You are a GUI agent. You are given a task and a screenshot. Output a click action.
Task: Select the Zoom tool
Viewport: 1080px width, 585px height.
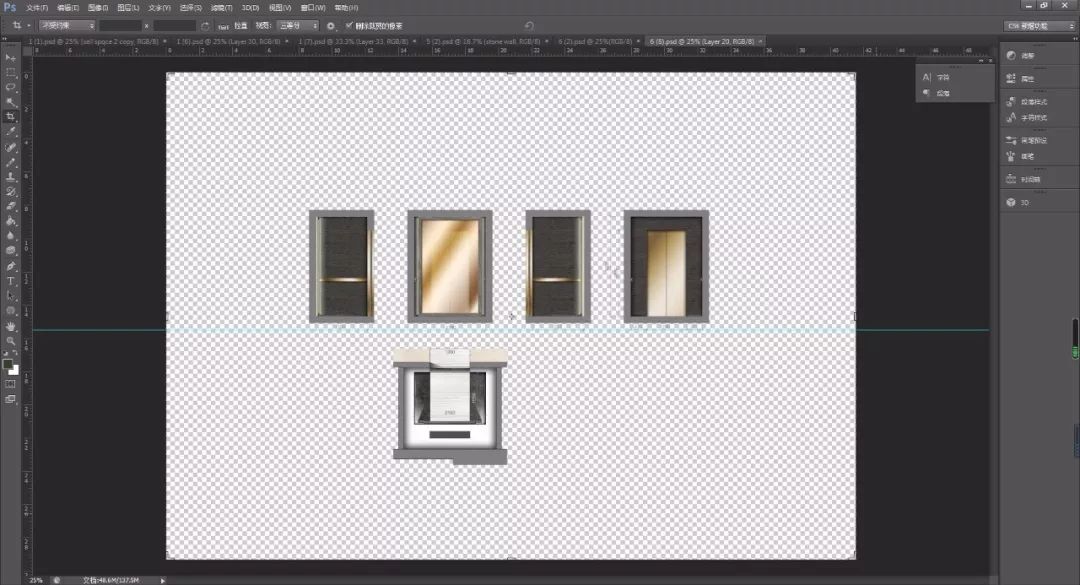10,341
